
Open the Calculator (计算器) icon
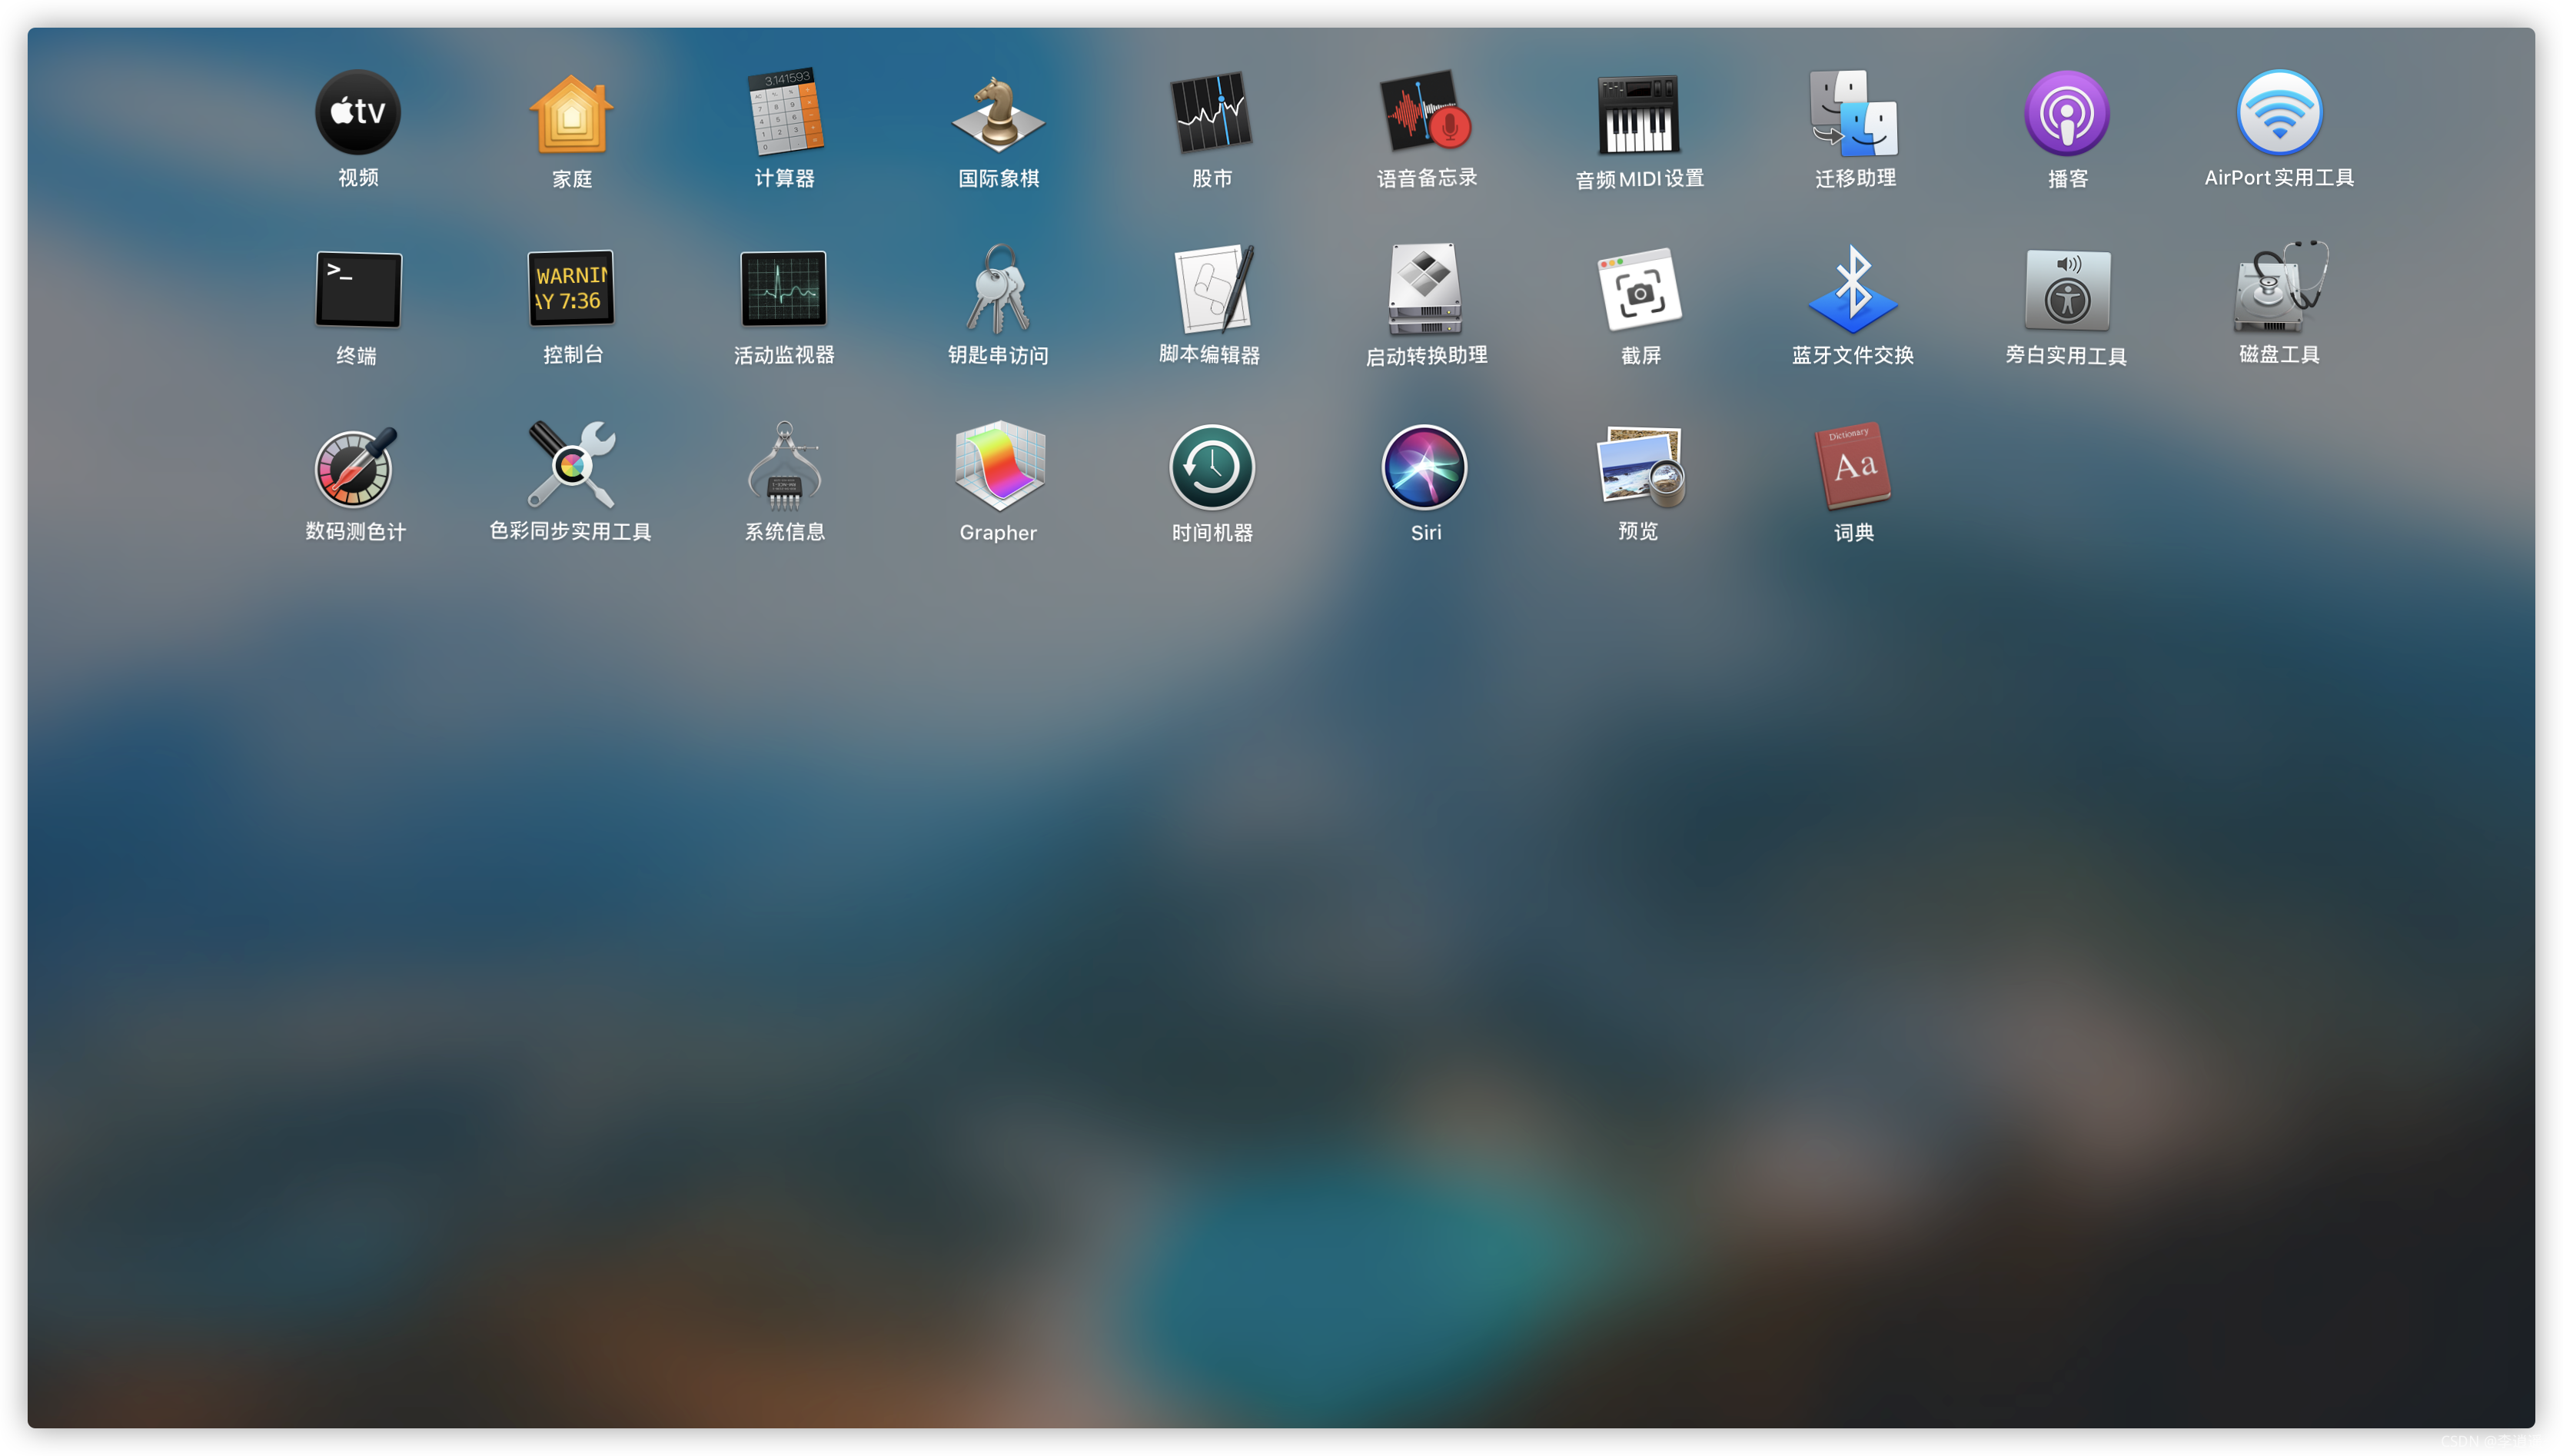(x=785, y=111)
